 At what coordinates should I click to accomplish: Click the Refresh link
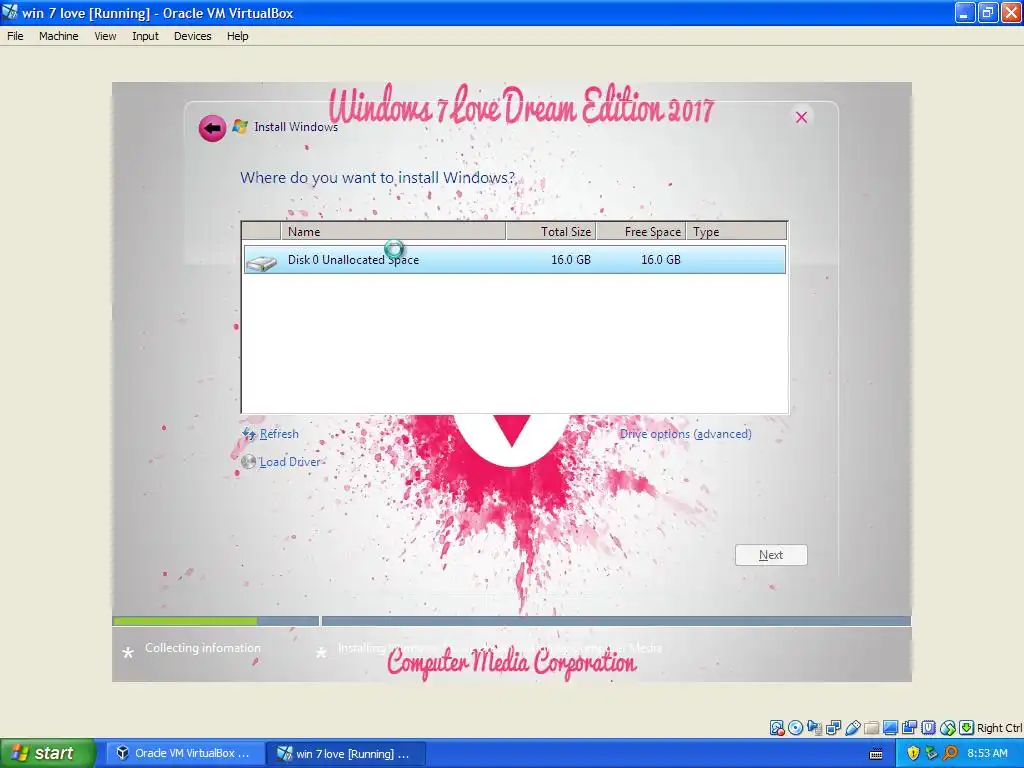pyautogui.click(x=279, y=434)
